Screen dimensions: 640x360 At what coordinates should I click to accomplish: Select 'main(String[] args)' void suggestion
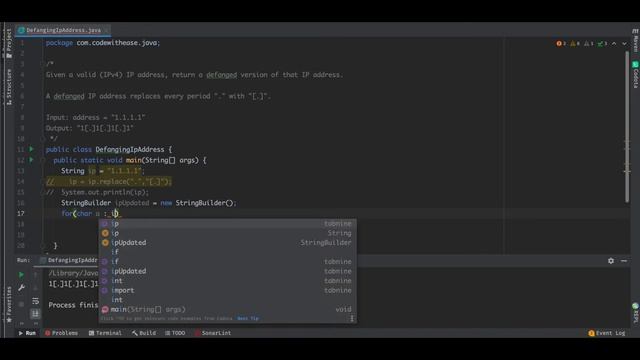click(228, 309)
